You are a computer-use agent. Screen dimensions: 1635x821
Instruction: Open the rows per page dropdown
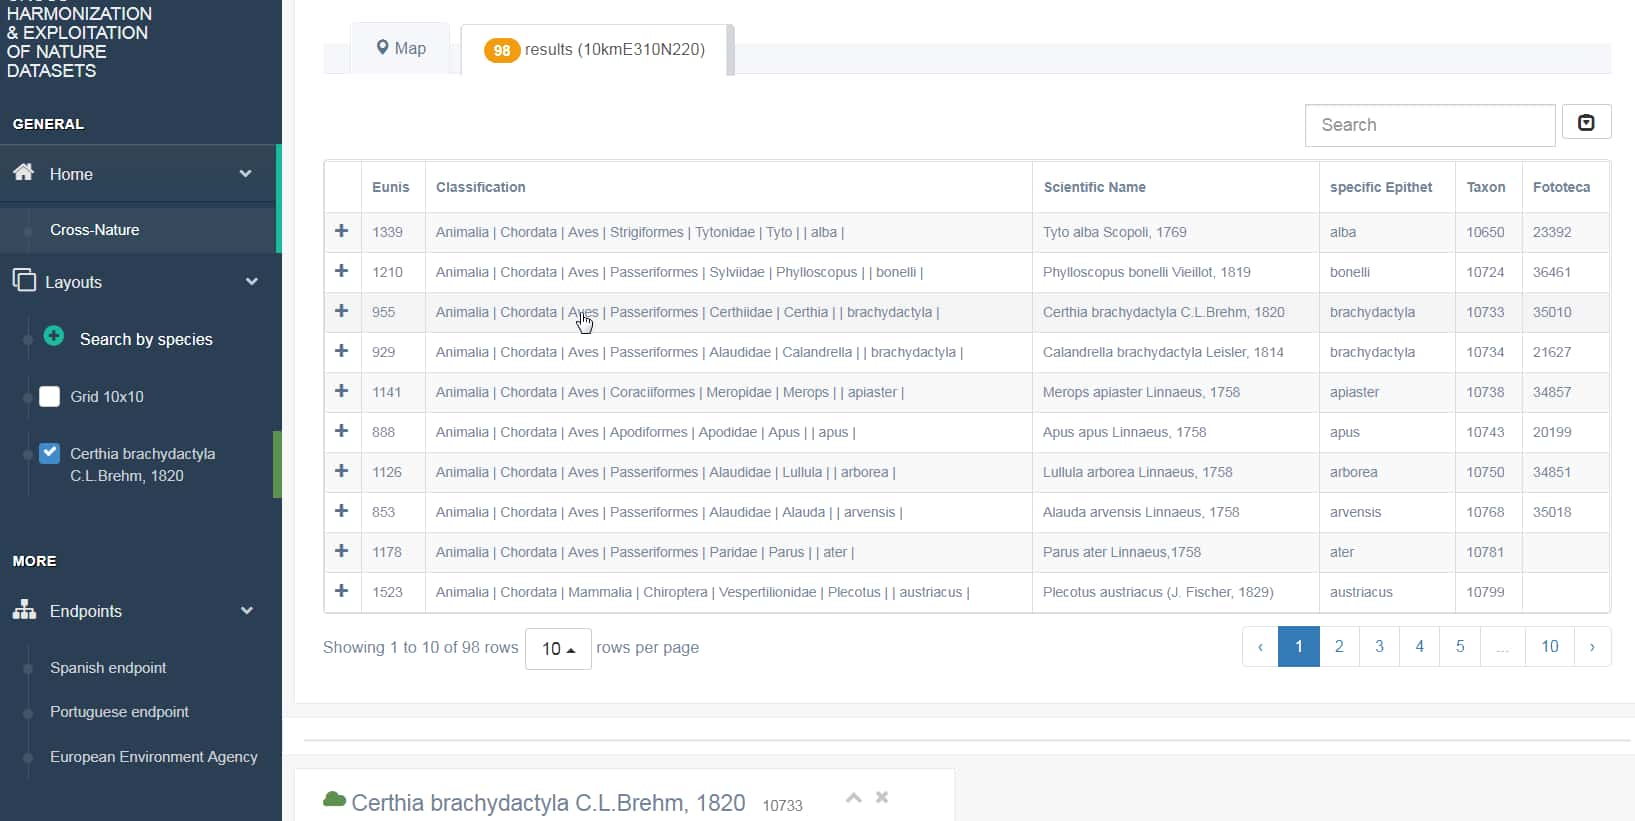[x=558, y=648]
